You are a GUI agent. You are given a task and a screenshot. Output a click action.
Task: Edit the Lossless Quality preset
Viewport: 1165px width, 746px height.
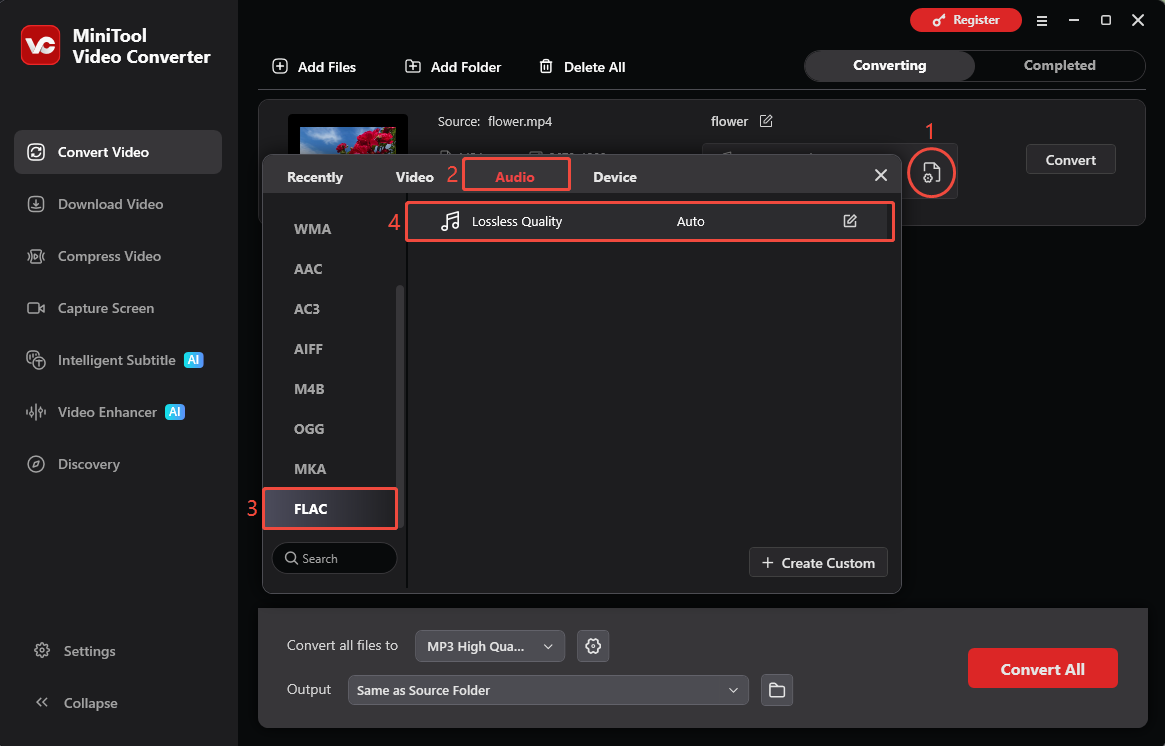coord(850,221)
